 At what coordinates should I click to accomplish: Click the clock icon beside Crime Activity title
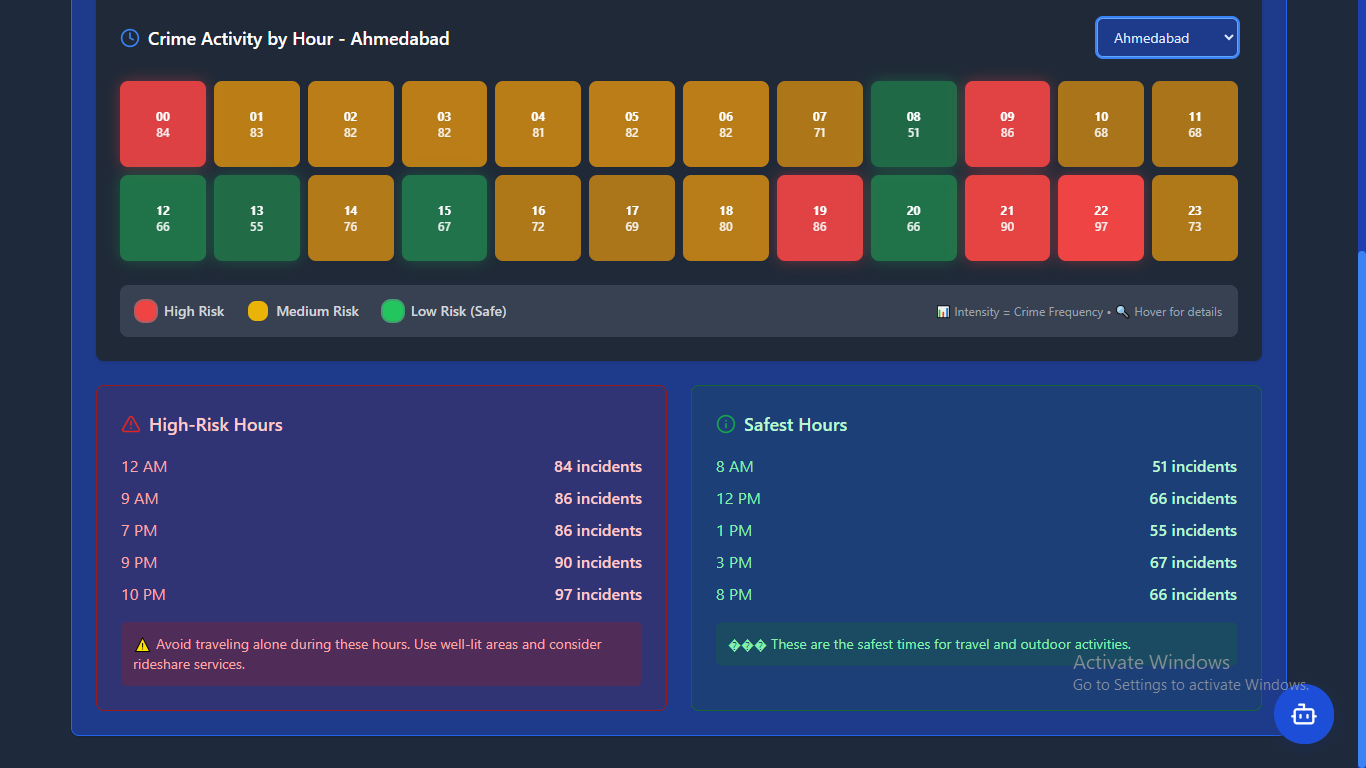point(130,38)
